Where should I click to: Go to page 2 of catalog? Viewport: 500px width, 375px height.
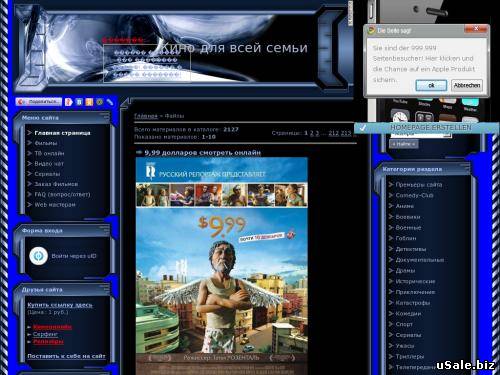point(312,133)
